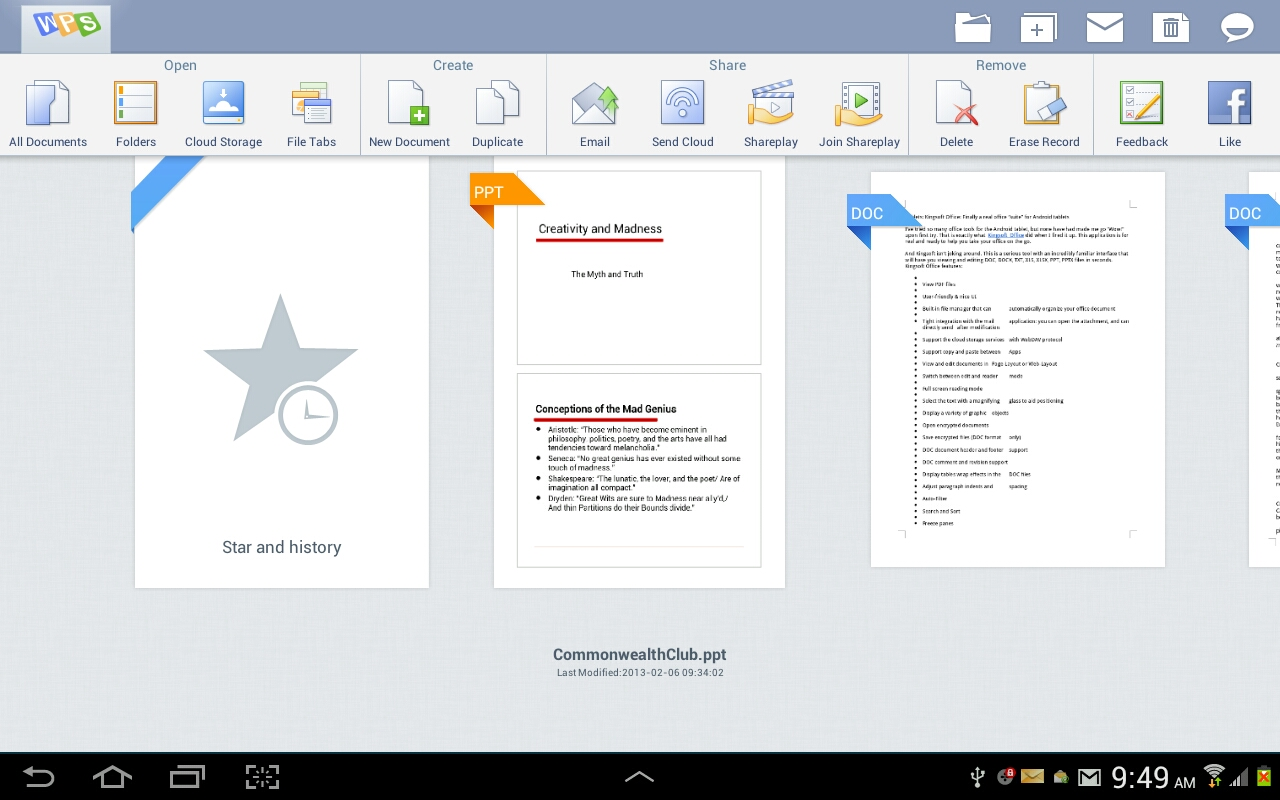
Task: Duplicate the current document
Action: [497, 110]
